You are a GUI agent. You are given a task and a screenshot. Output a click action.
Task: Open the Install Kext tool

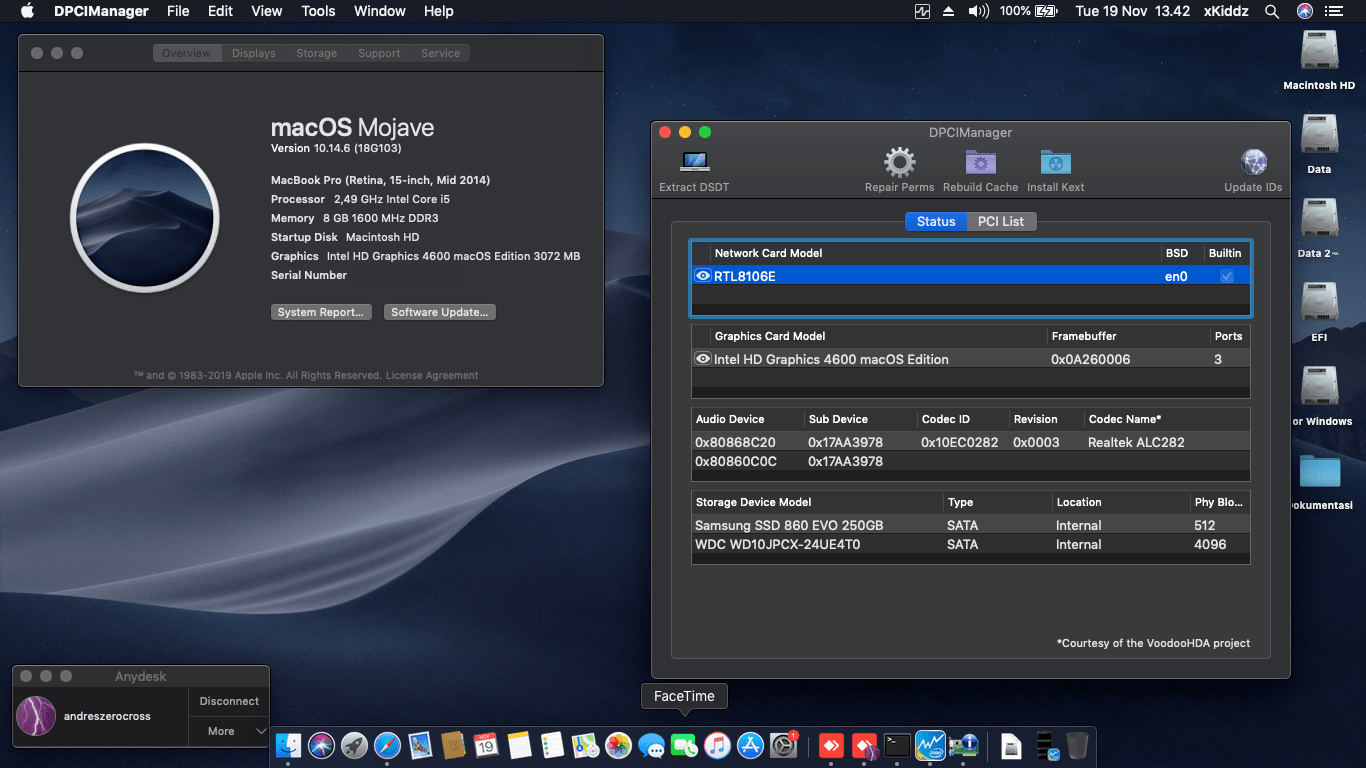(x=1055, y=163)
